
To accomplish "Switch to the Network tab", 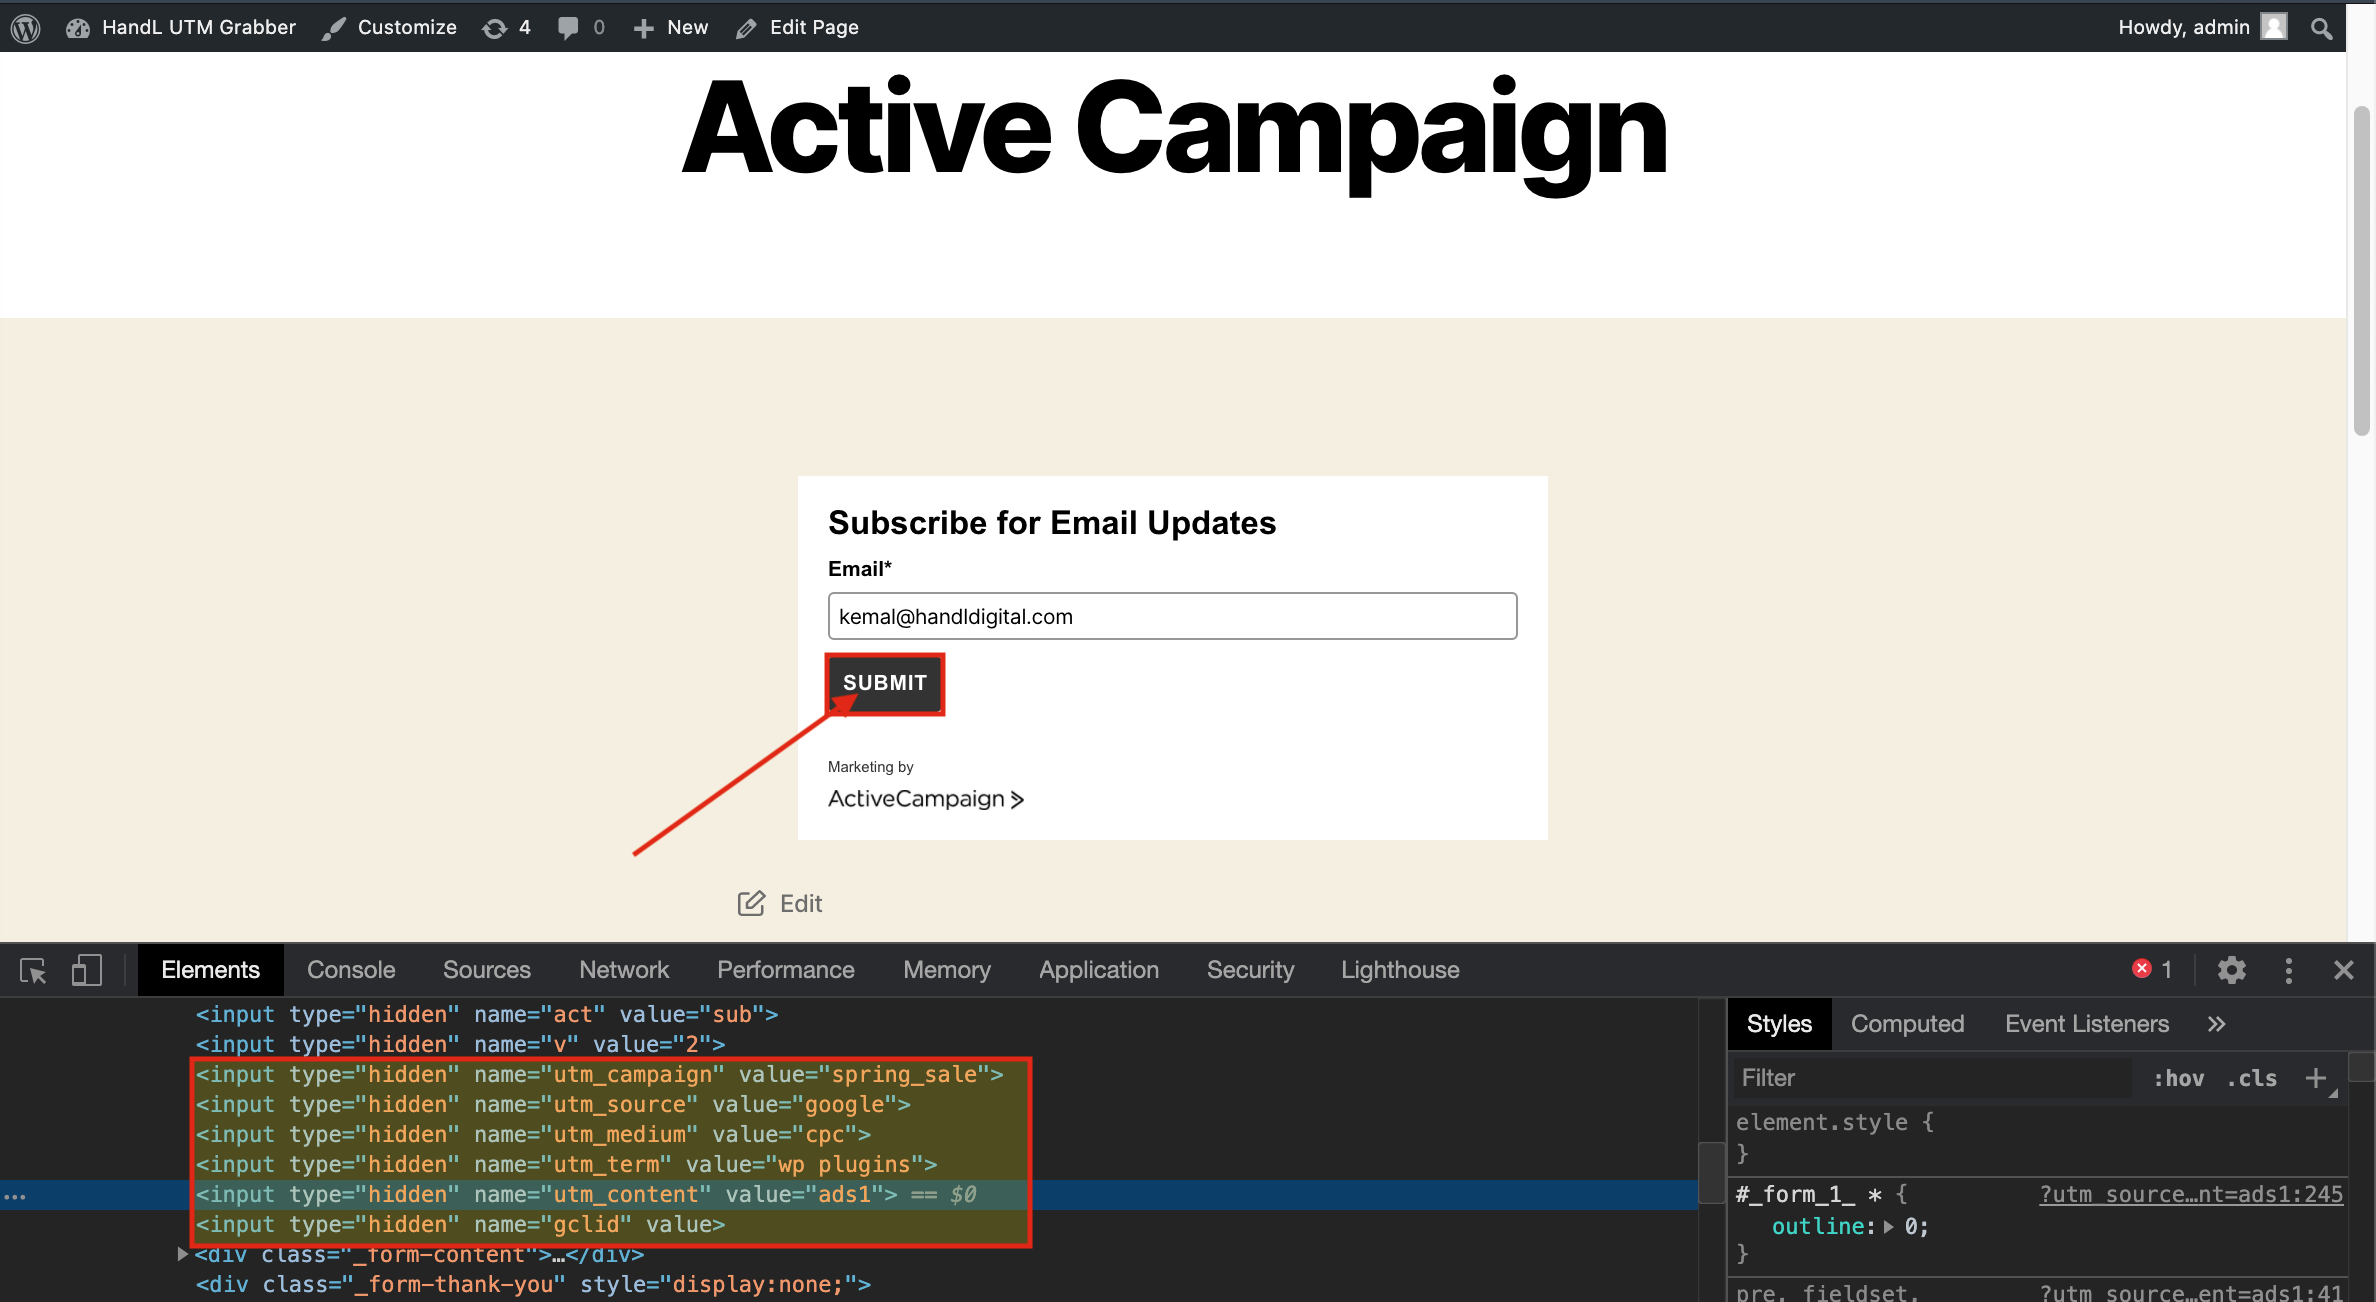I will tap(624, 970).
